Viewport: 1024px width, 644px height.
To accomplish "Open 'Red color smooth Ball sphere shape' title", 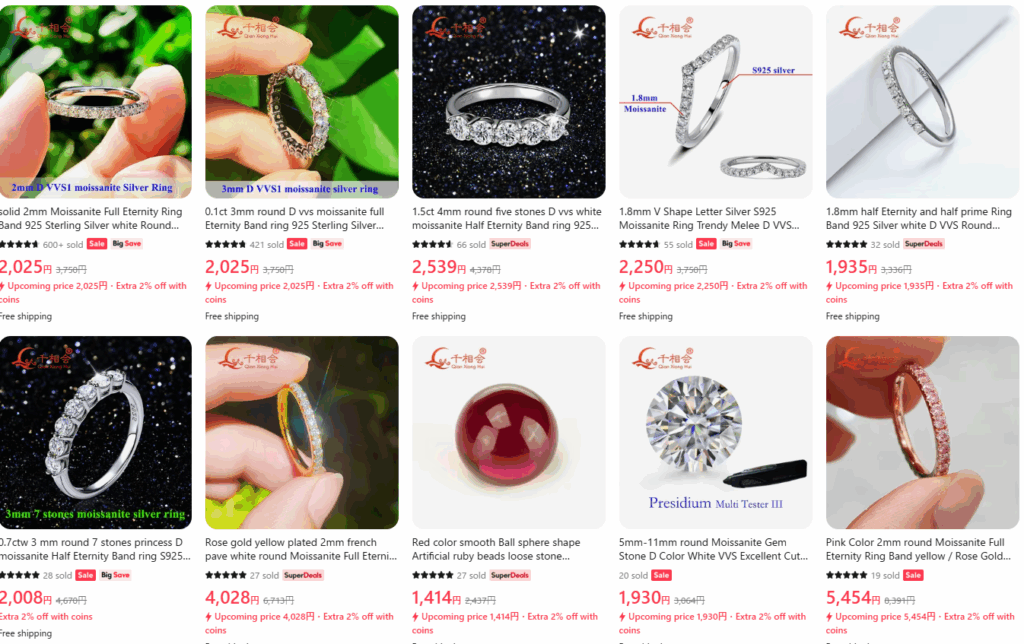I will tap(496, 542).
